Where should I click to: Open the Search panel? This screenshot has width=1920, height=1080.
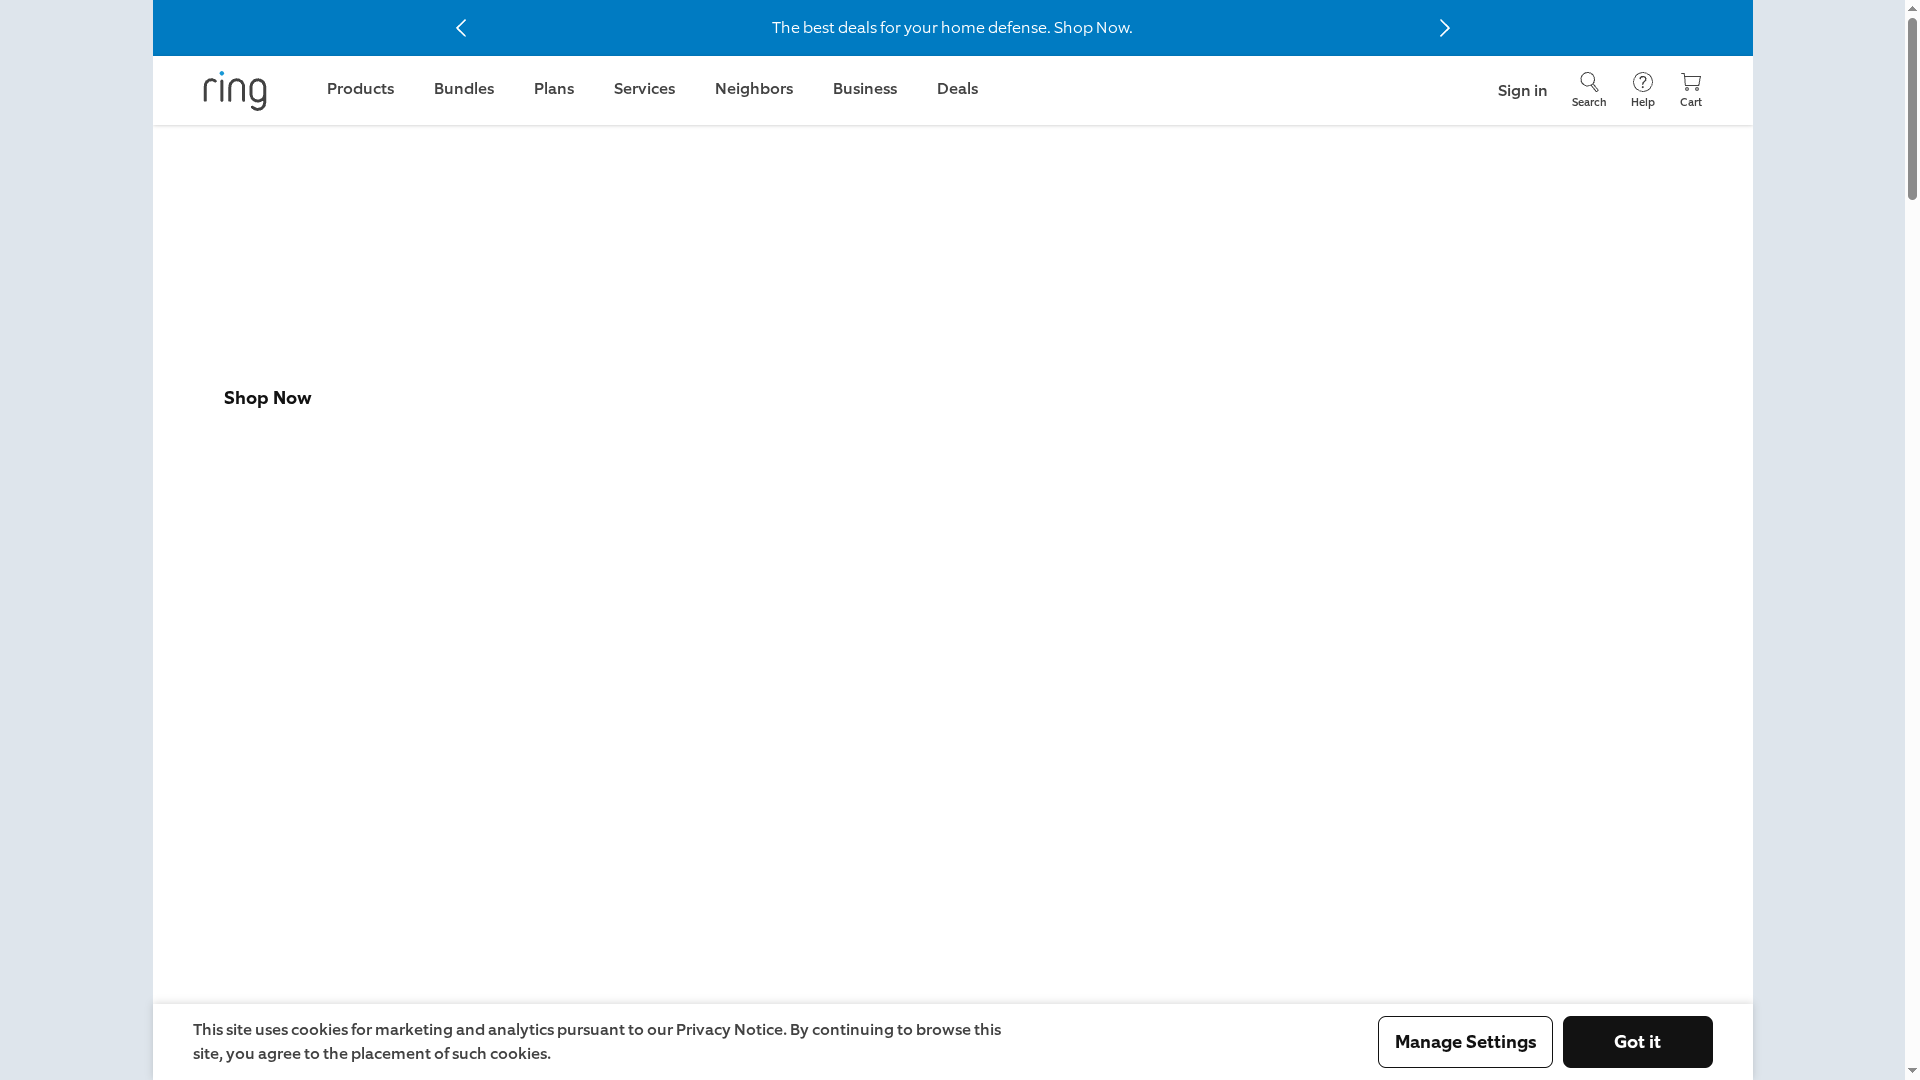click(1588, 89)
